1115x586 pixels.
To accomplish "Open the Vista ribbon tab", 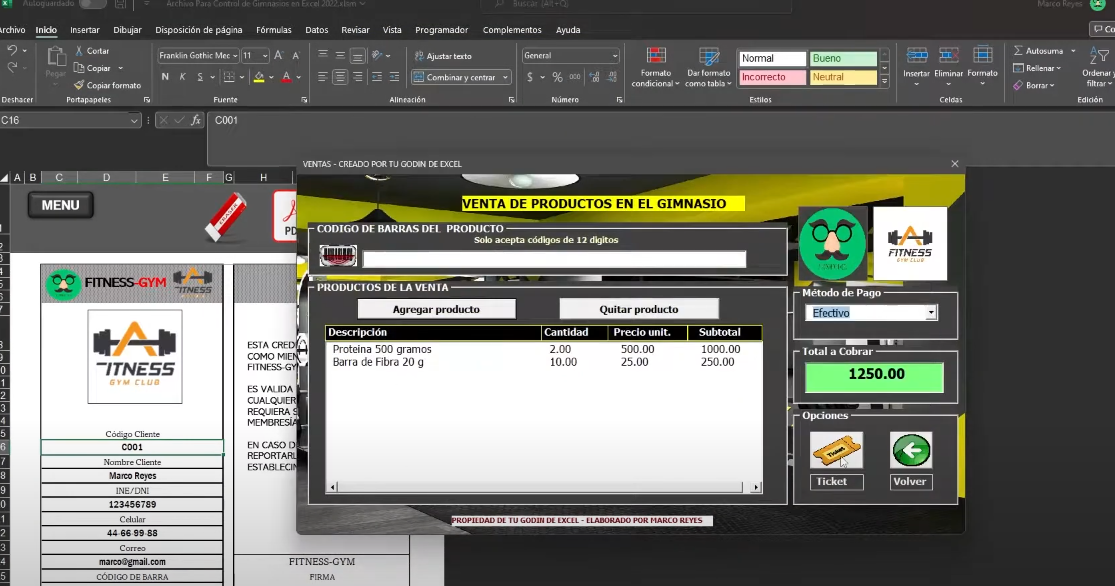I will pos(392,30).
